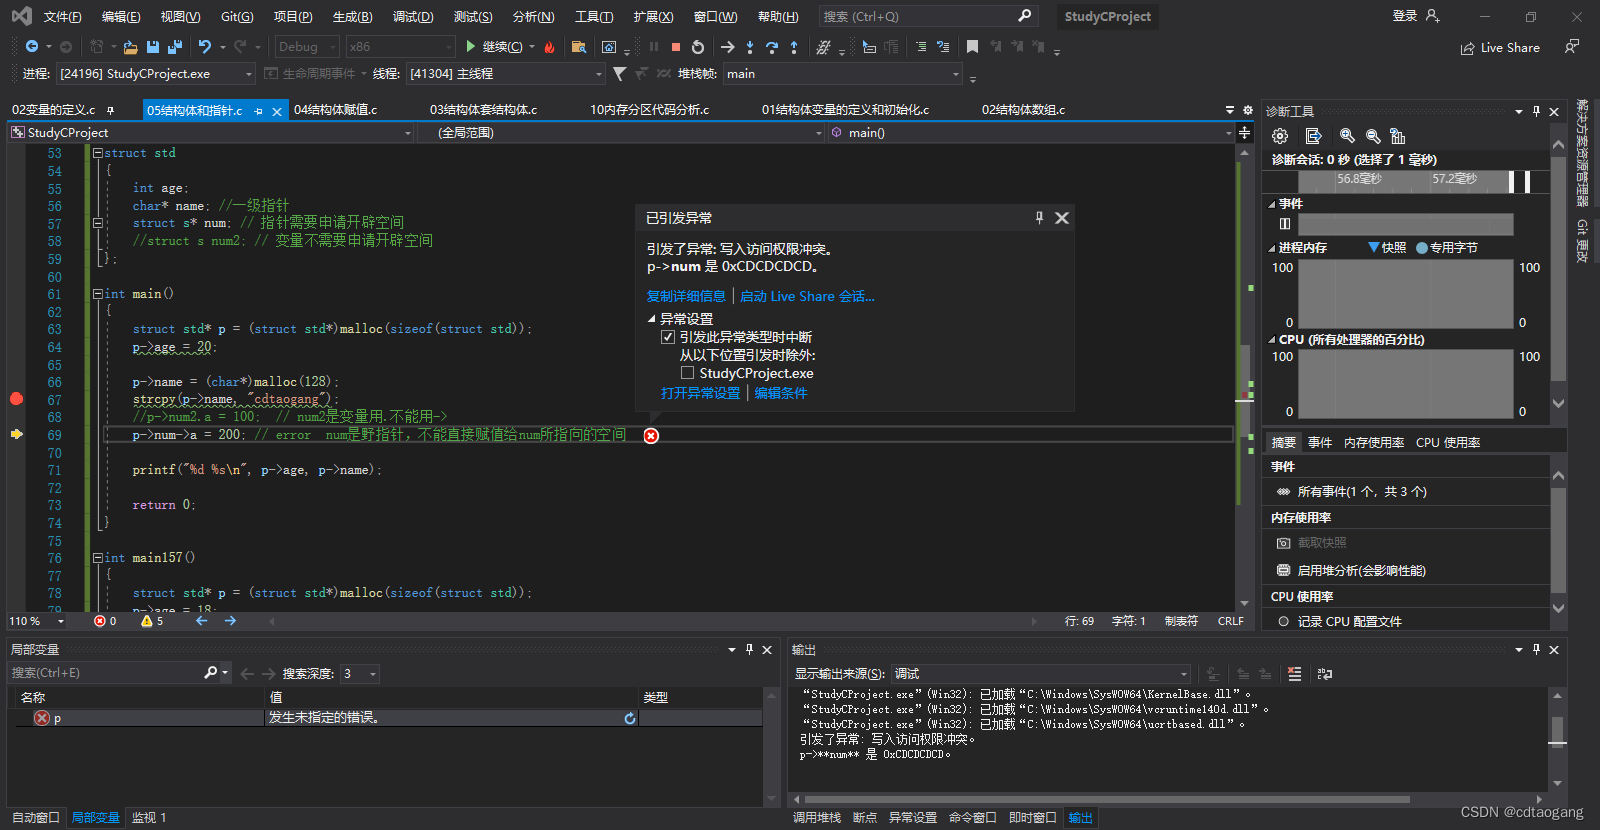
Task: Click the red exception error icon on line 69
Action: coord(651,436)
